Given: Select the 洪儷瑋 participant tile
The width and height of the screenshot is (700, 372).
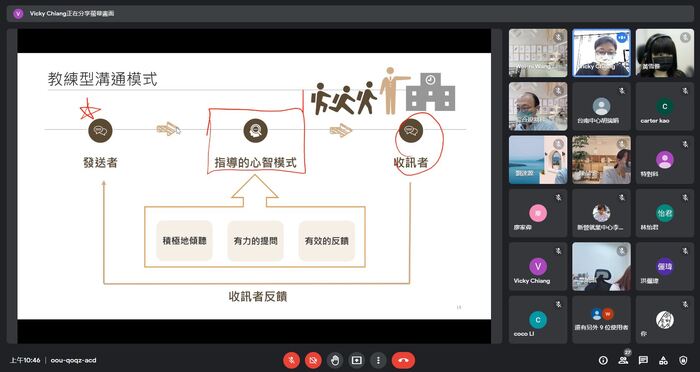Looking at the screenshot, I should point(665,267).
